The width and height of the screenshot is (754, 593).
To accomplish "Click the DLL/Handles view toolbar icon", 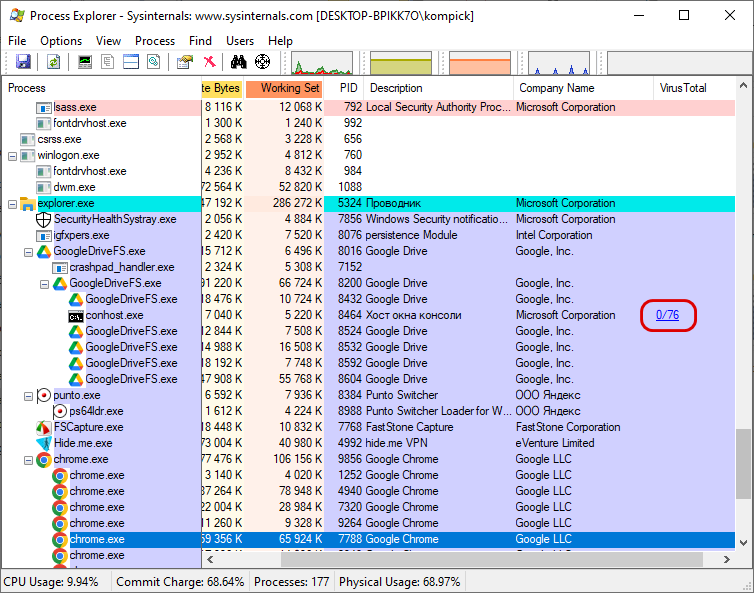I will pyautogui.click(x=154, y=62).
